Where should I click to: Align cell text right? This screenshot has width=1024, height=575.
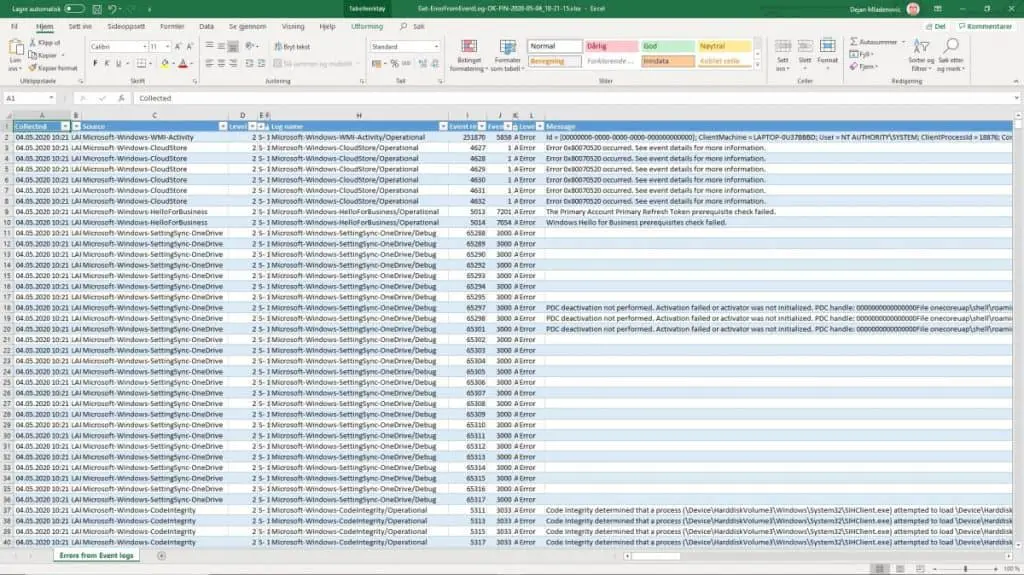pyautogui.click(x=233, y=63)
